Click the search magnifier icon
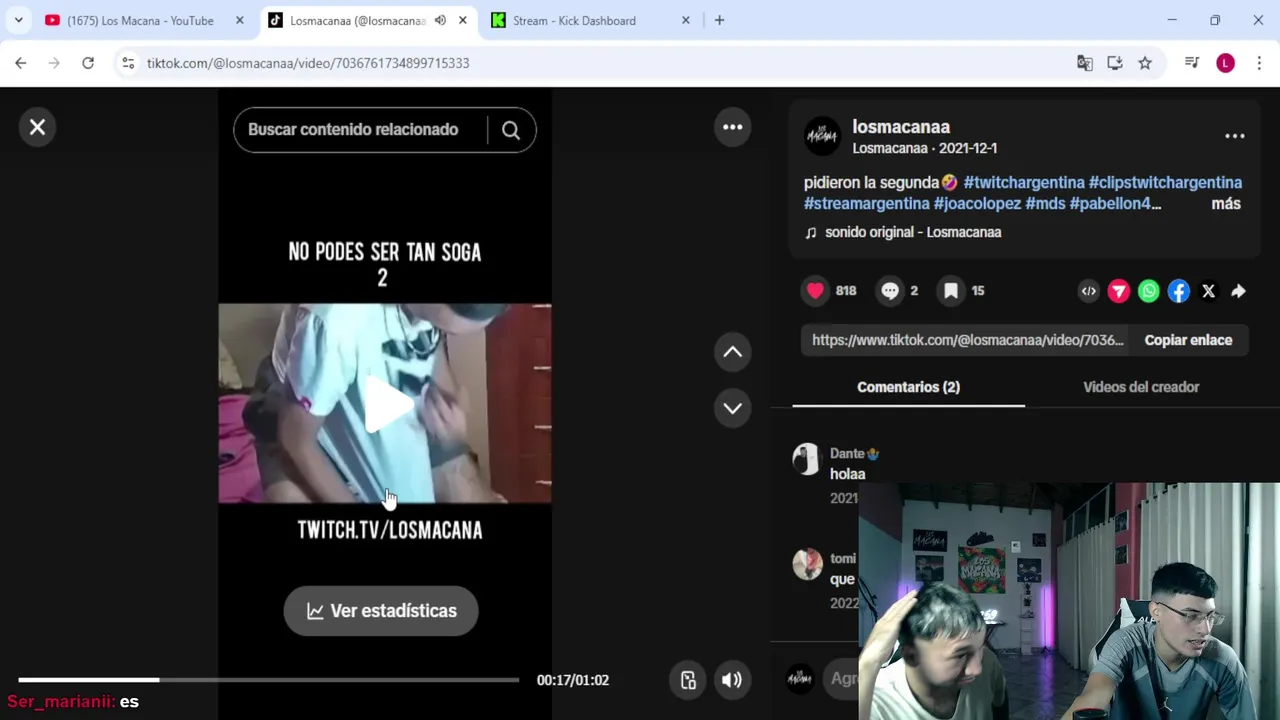This screenshot has width=1280, height=720. click(511, 130)
